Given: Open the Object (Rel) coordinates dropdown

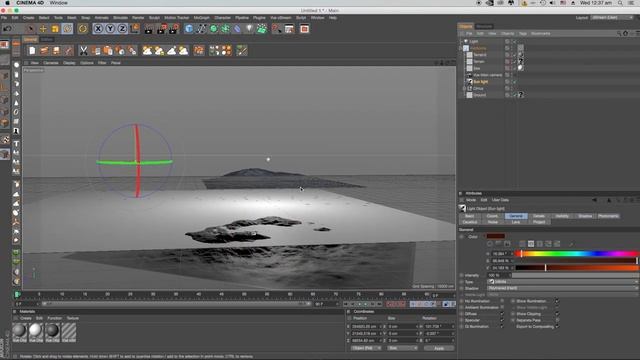Looking at the screenshot, I should 365,348.
